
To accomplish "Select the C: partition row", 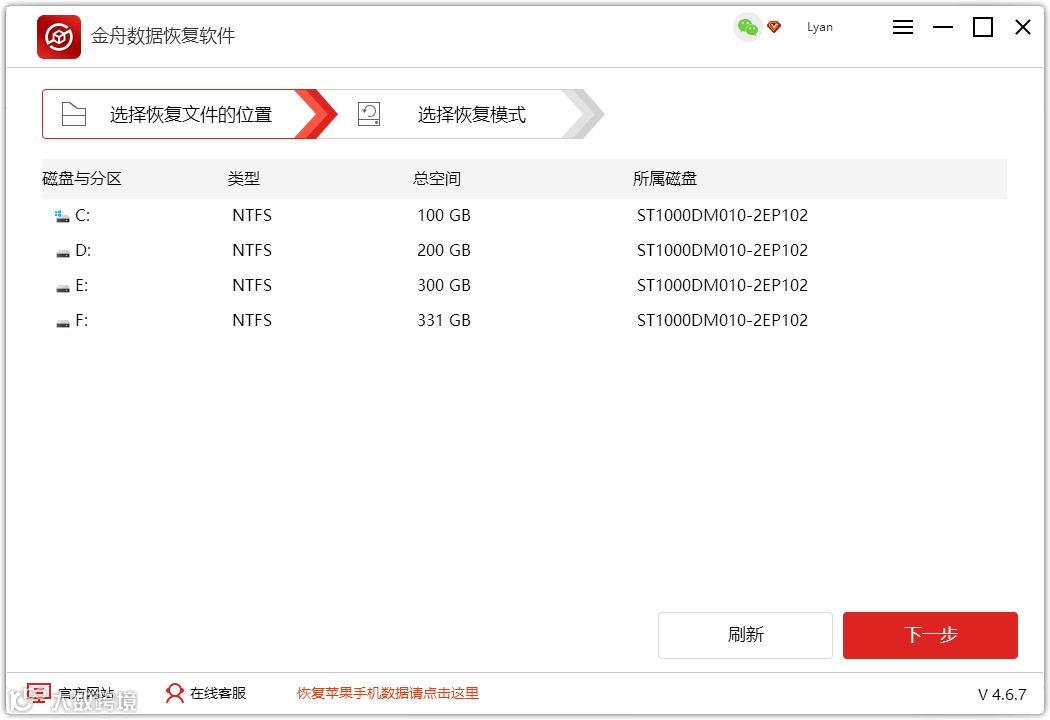I will [x=524, y=215].
